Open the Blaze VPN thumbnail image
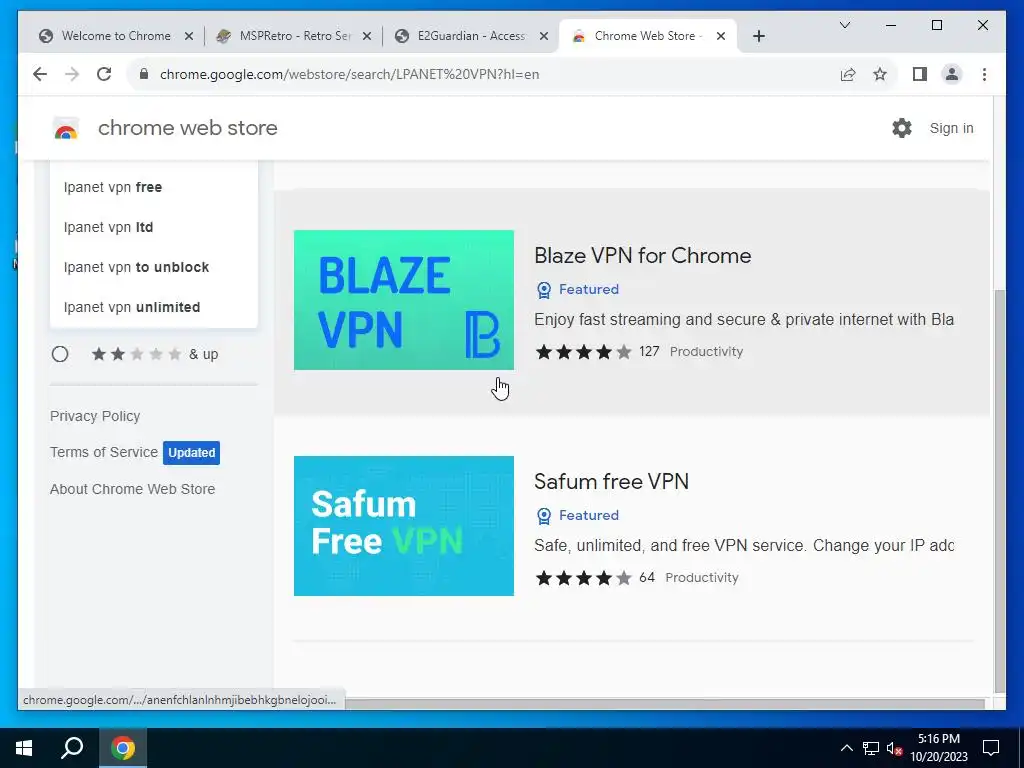The image size is (1024, 768). coord(404,300)
